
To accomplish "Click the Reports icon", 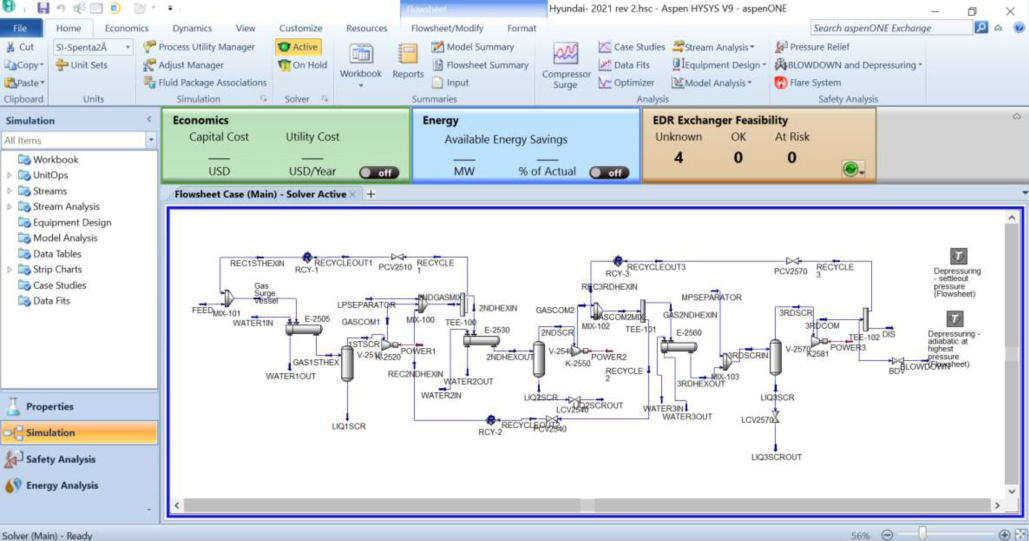I will click(408, 62).
